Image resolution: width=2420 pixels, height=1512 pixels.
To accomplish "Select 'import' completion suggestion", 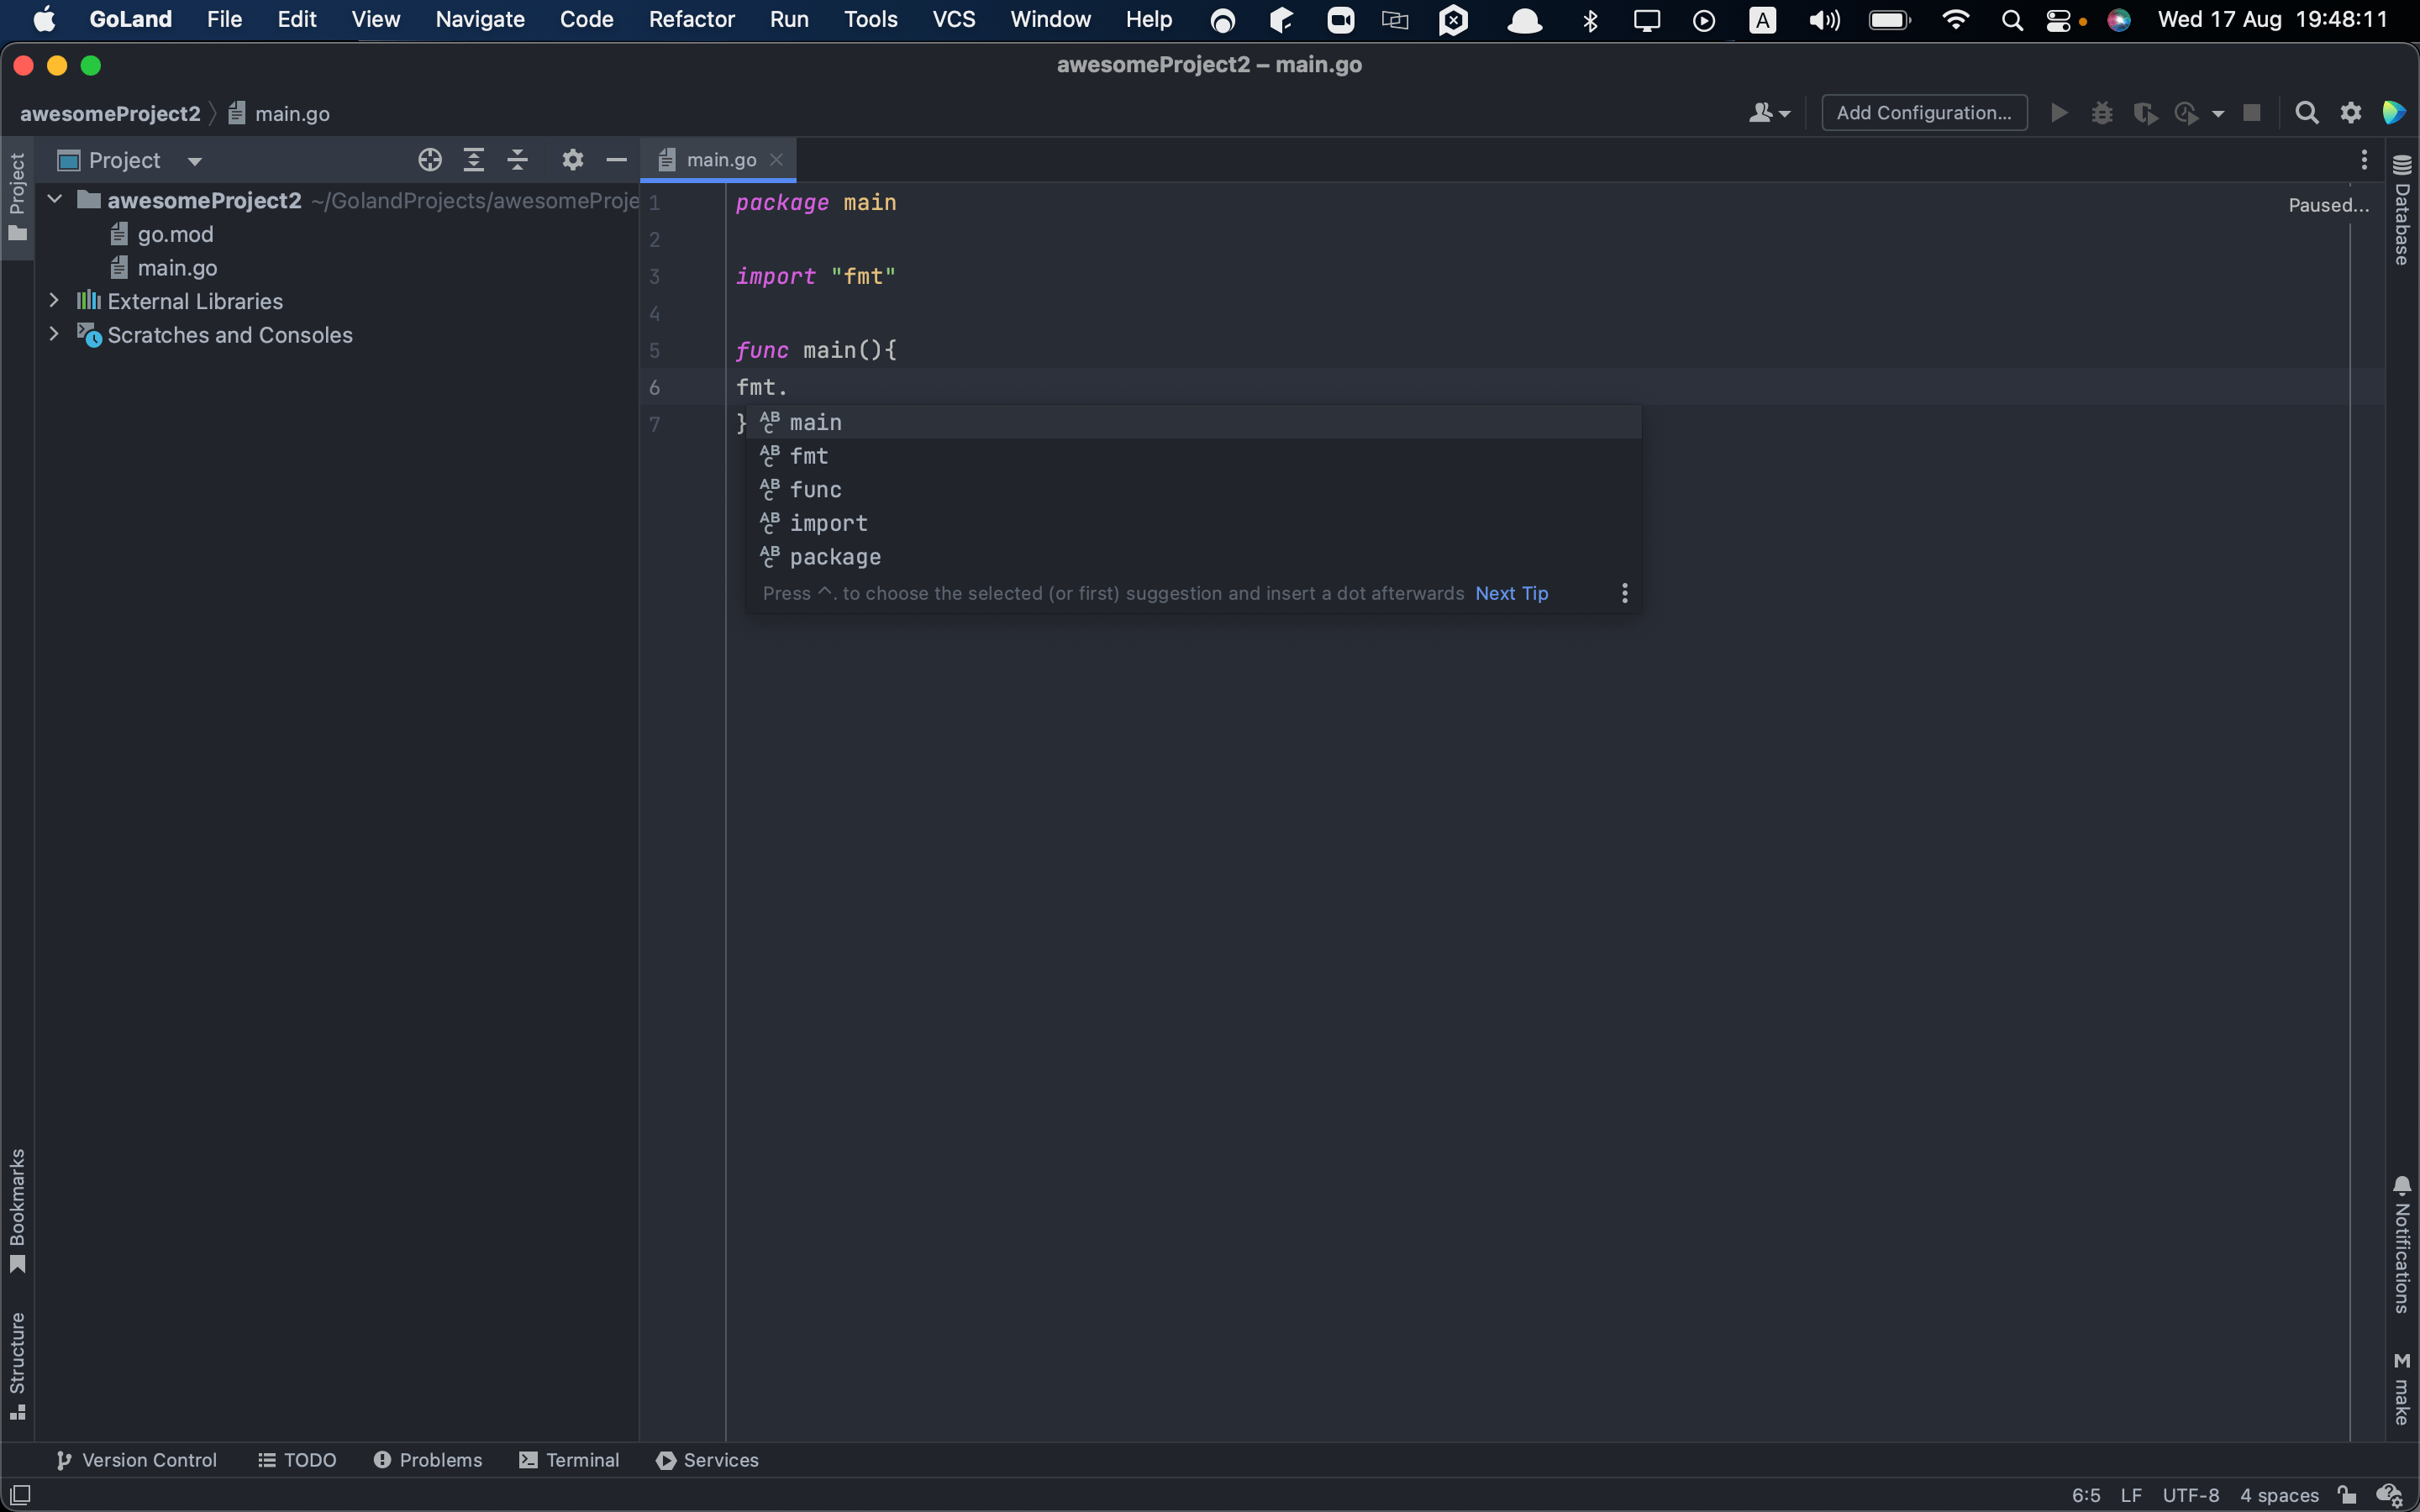I will point(828,523).
